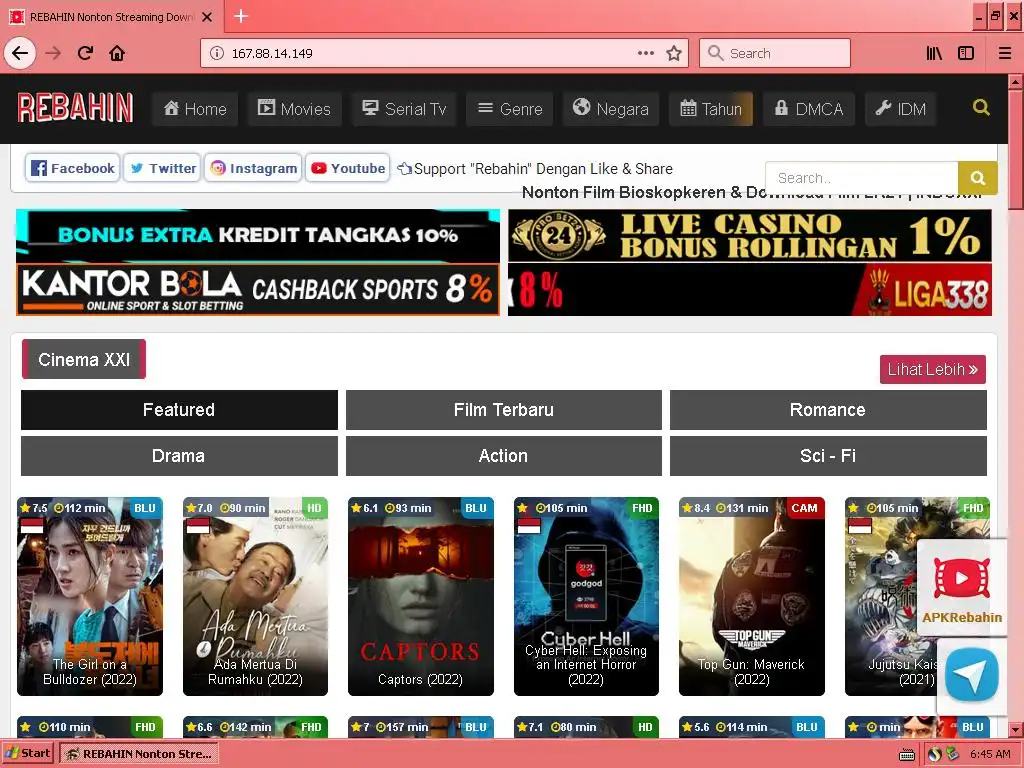
Task: Open the IDM menu item
Action: [901, 108]
